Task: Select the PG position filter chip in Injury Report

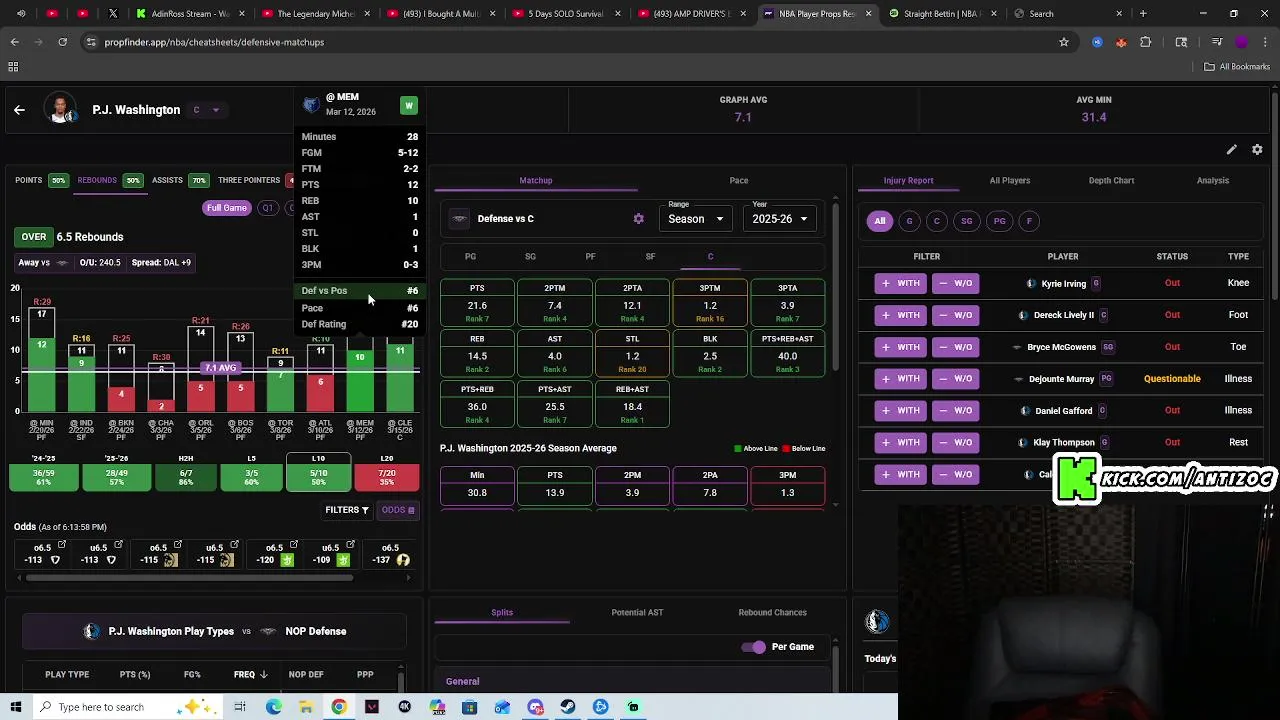Action: (x=999, y=221)
